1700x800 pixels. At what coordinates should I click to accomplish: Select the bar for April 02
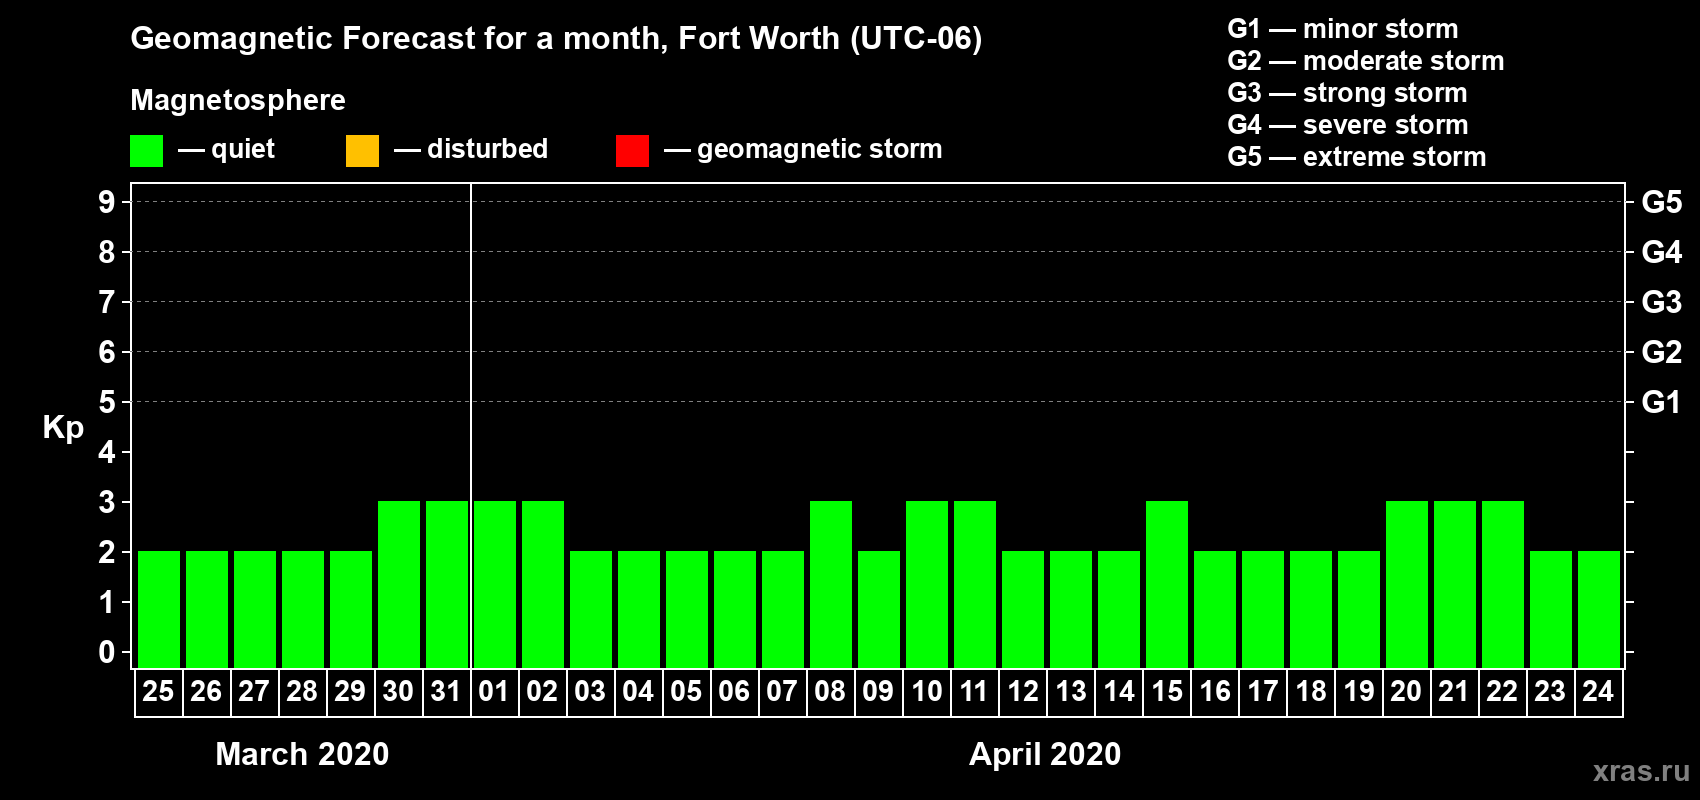543,584
